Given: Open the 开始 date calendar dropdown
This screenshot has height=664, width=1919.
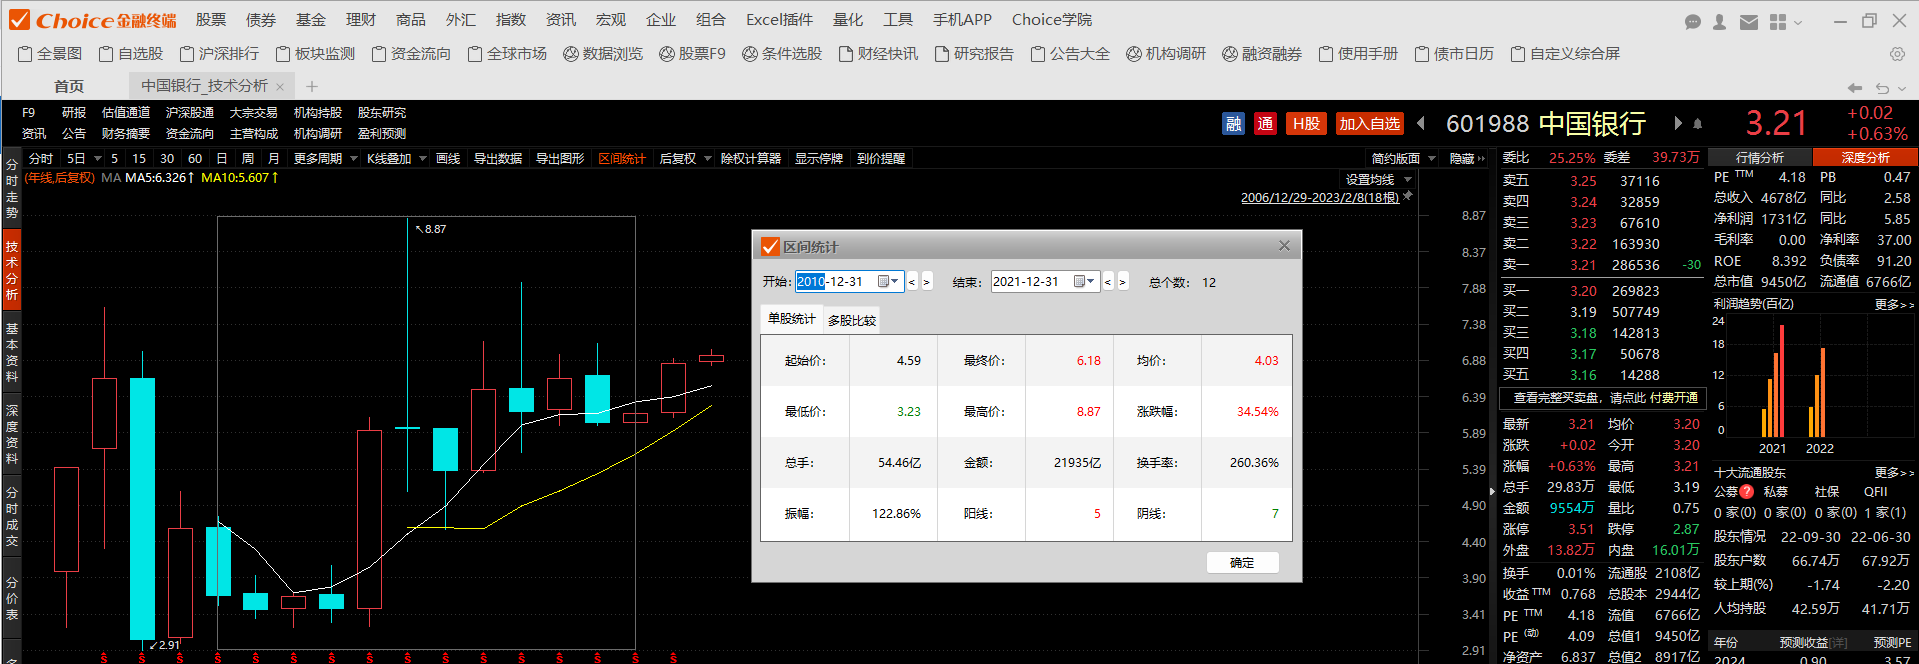Looking at the screenshot, I should [888, 282].
